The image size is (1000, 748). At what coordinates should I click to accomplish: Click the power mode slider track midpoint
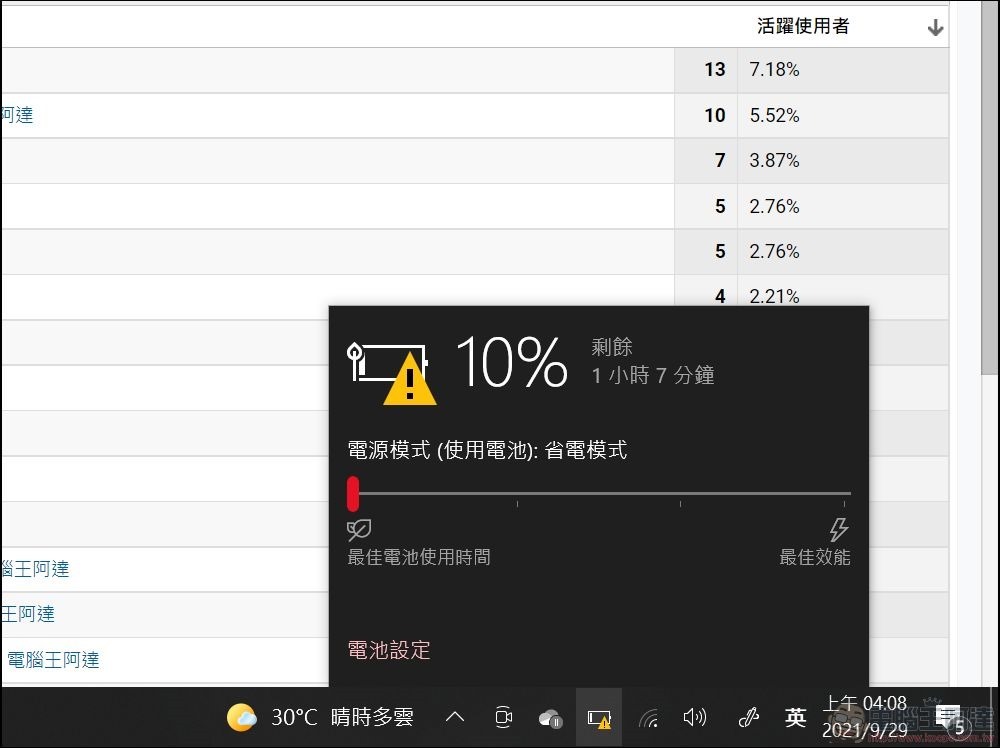[x=600, y=494]
